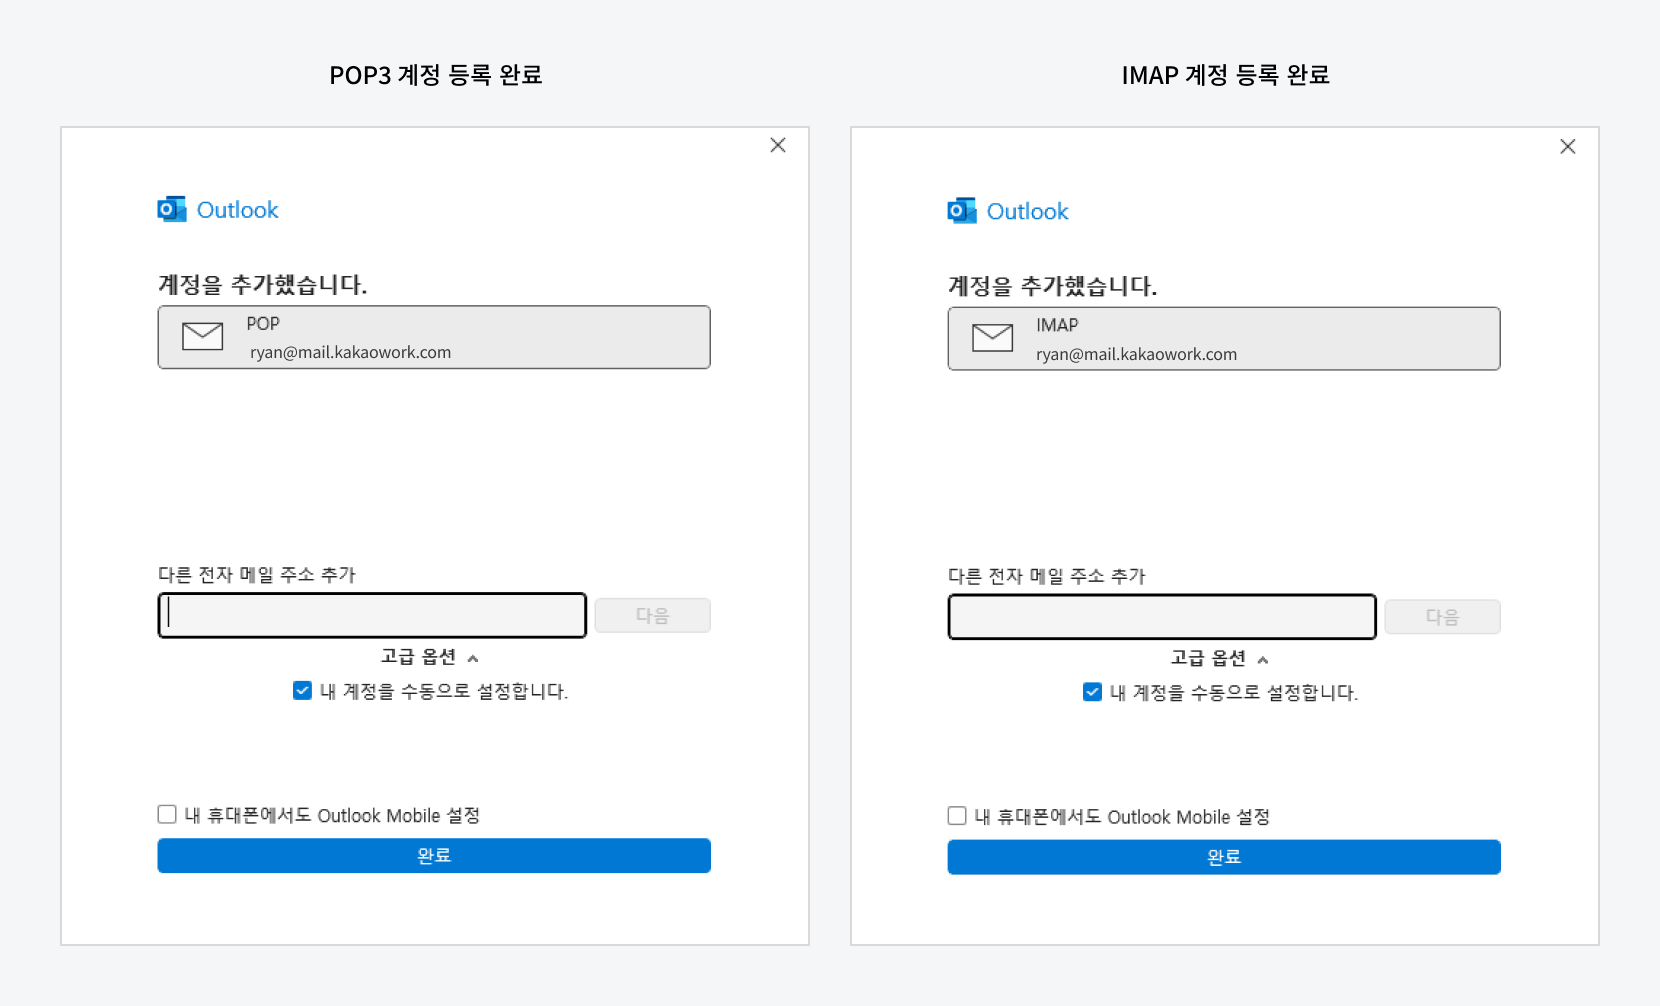Collapse 고급 옵션 in the POP3 dialog
The width and height of the screenshot is (1660, 1006).
430,657
